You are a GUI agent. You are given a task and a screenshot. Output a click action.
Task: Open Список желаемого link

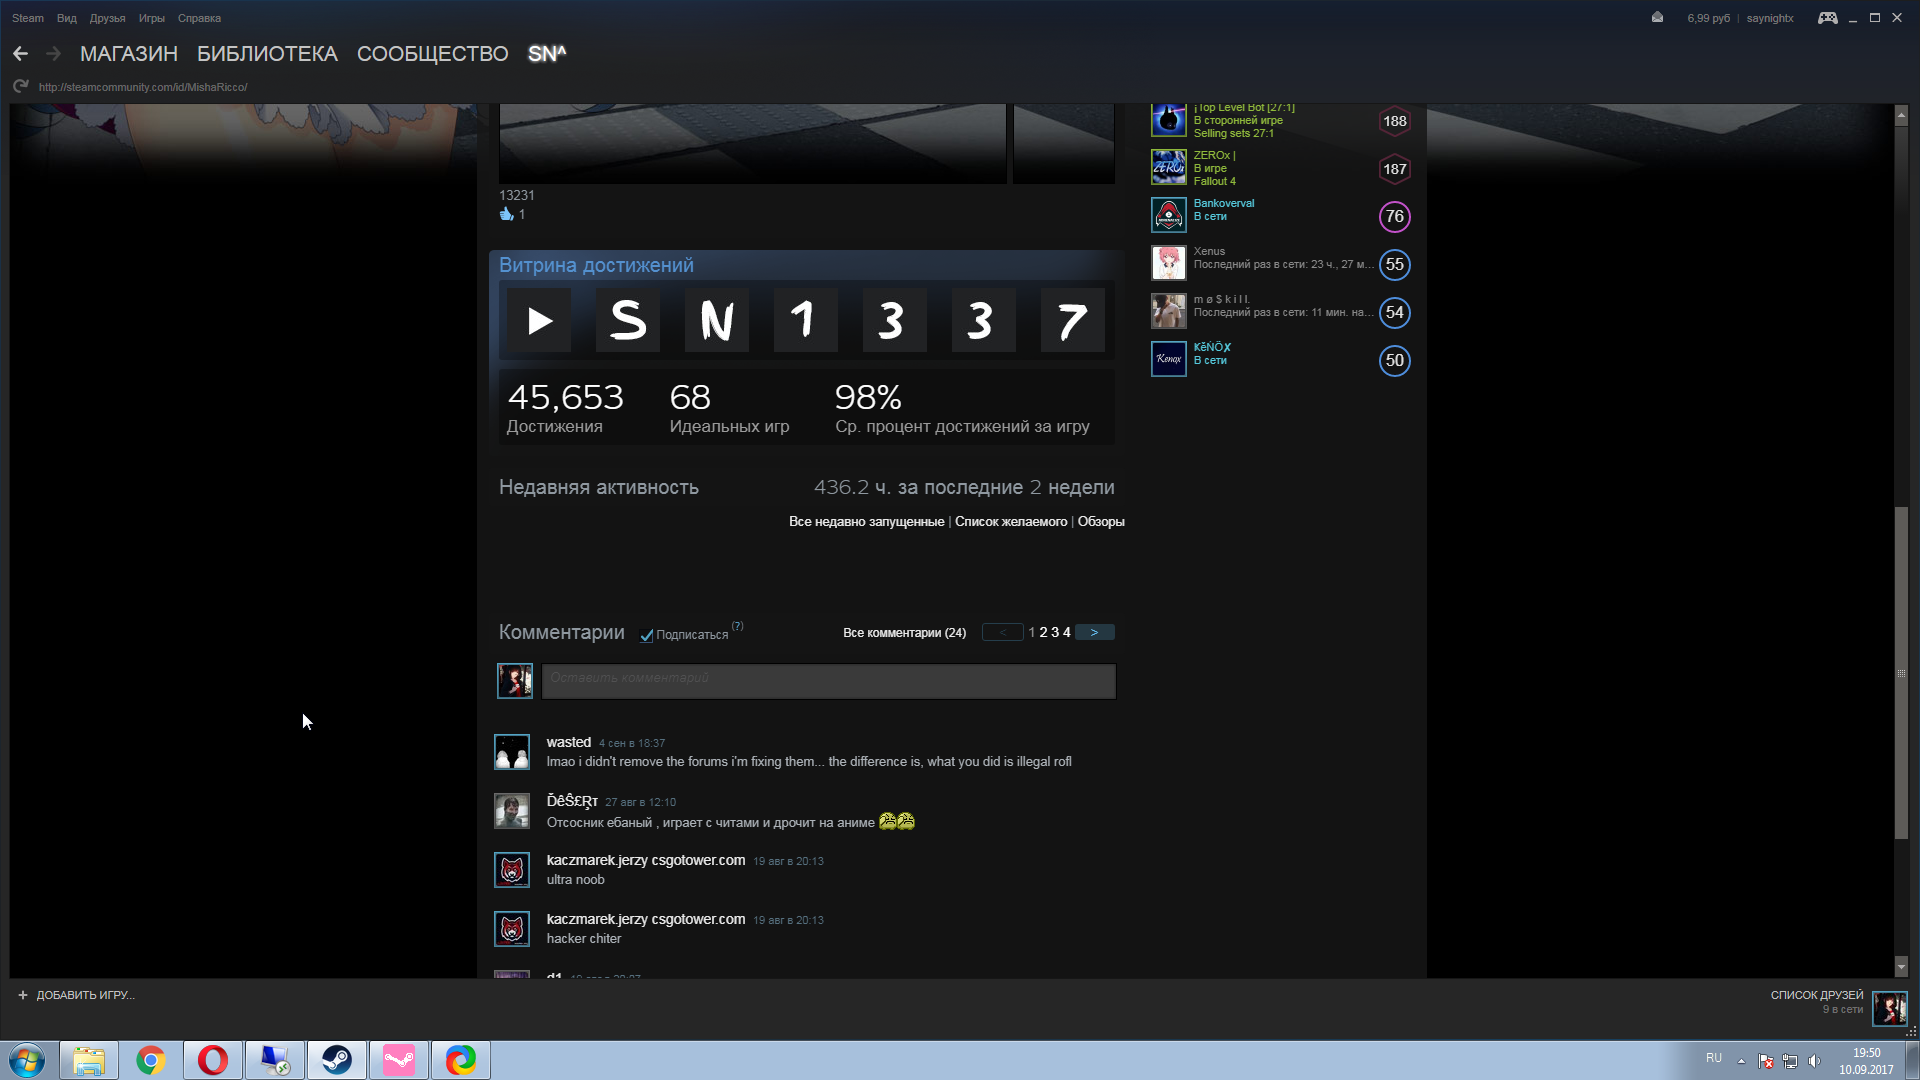pyautogui.click(x=1011, y=522)
